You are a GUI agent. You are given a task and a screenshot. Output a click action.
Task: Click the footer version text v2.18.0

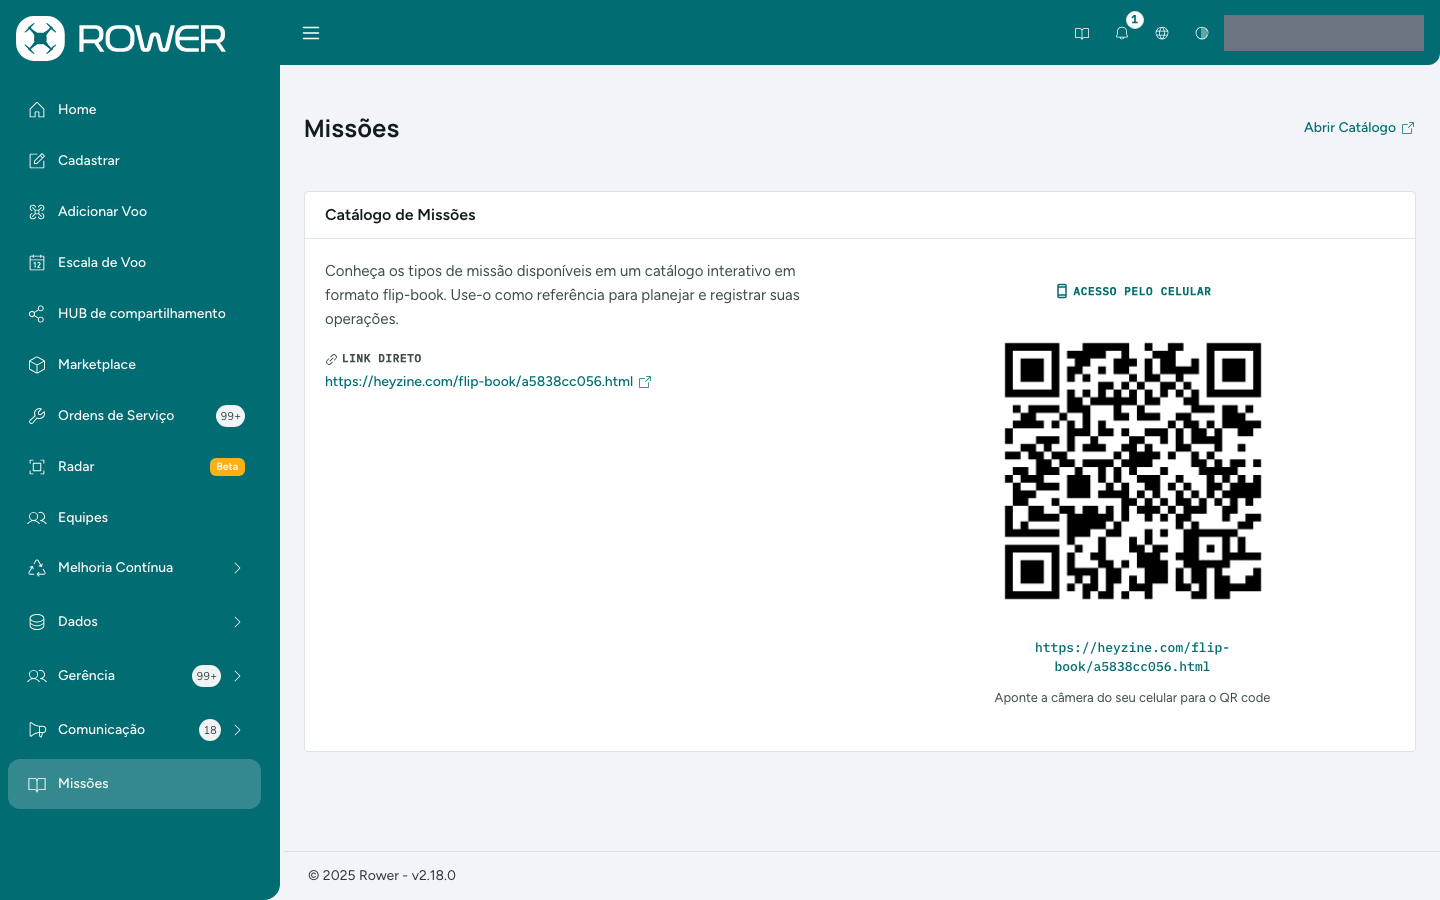pos(433,875)
